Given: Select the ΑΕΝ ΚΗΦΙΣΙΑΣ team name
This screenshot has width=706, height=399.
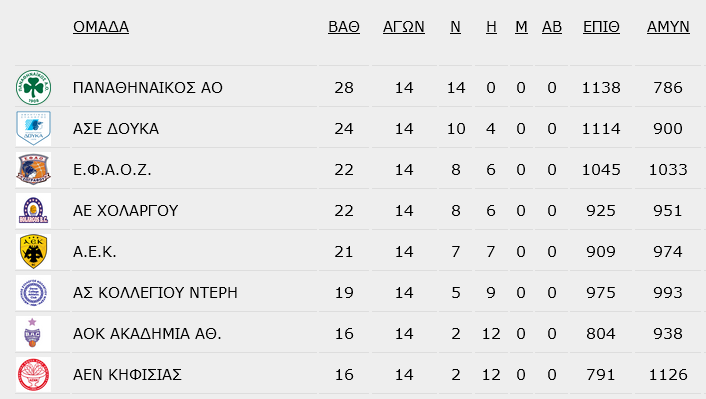Looking at the screenshot, I should (x=127, y=375).
